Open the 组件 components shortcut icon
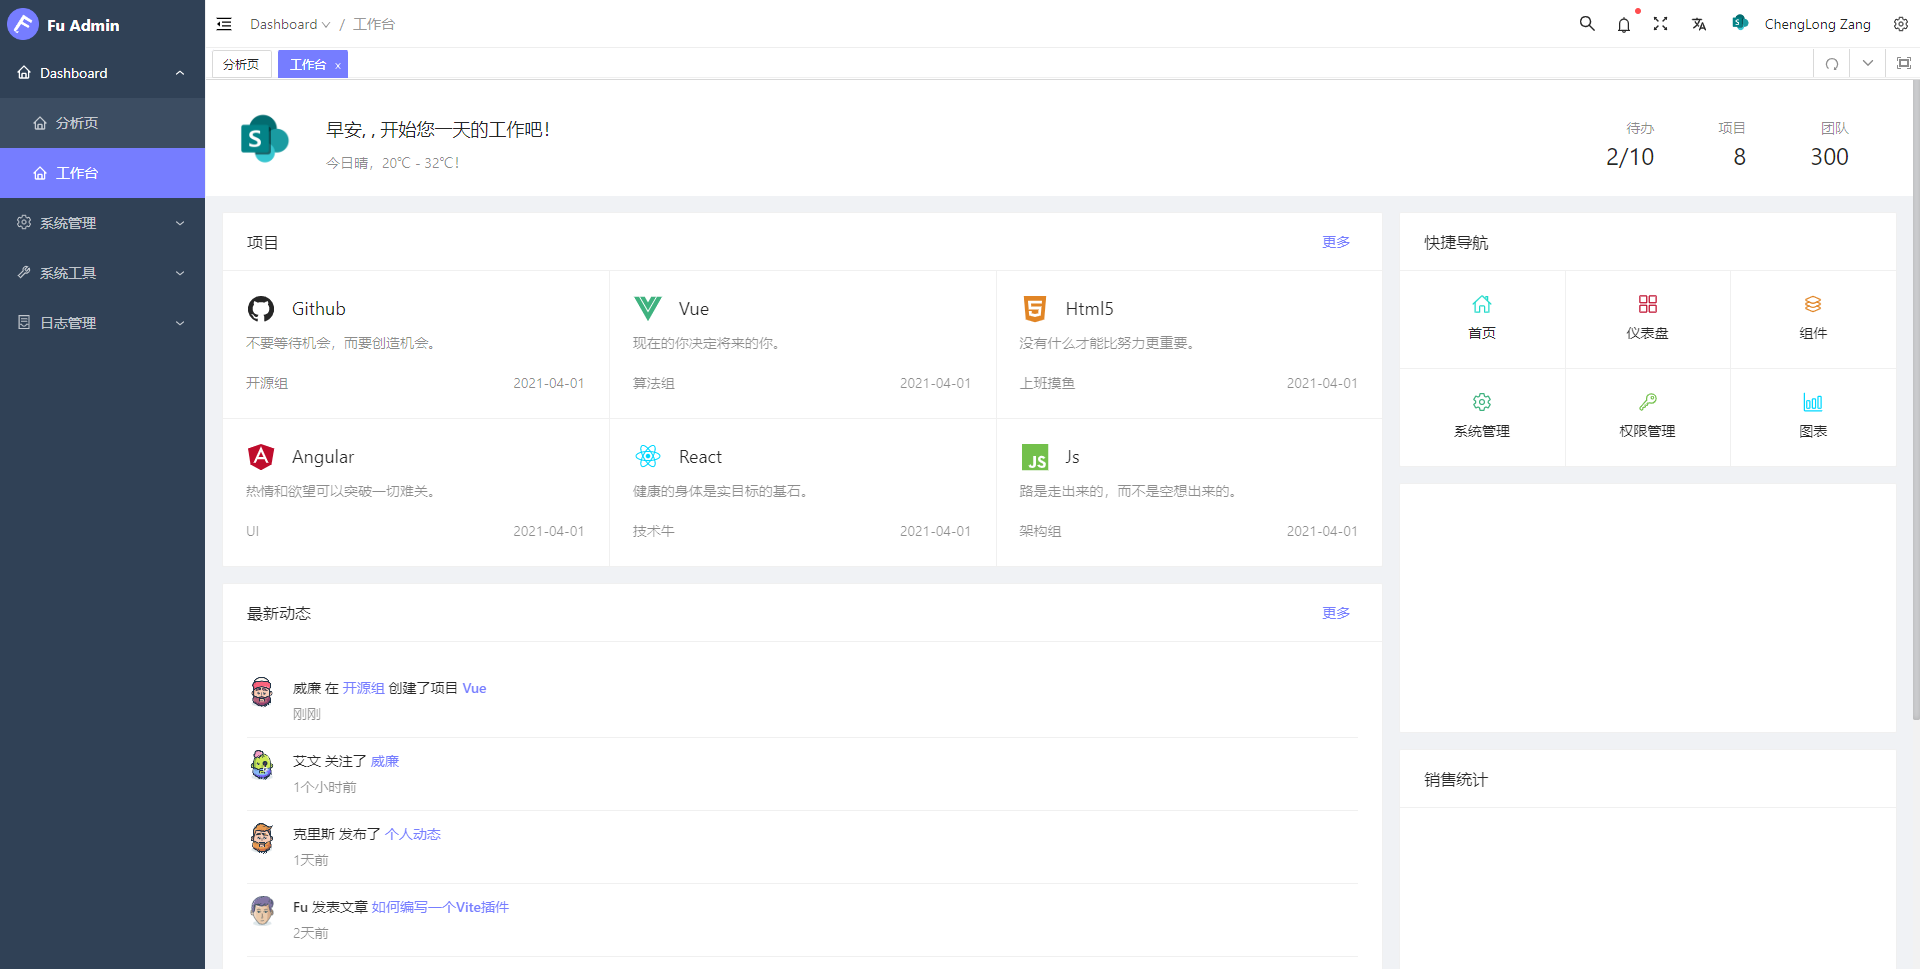The height and width of the screenshot is (969, 1920). point(1813,304)
